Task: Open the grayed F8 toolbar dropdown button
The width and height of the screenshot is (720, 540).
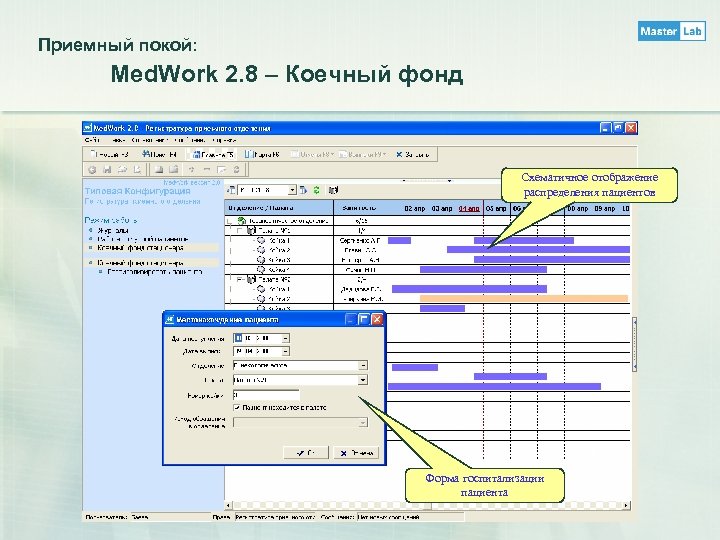Action: tap(312, 155)
